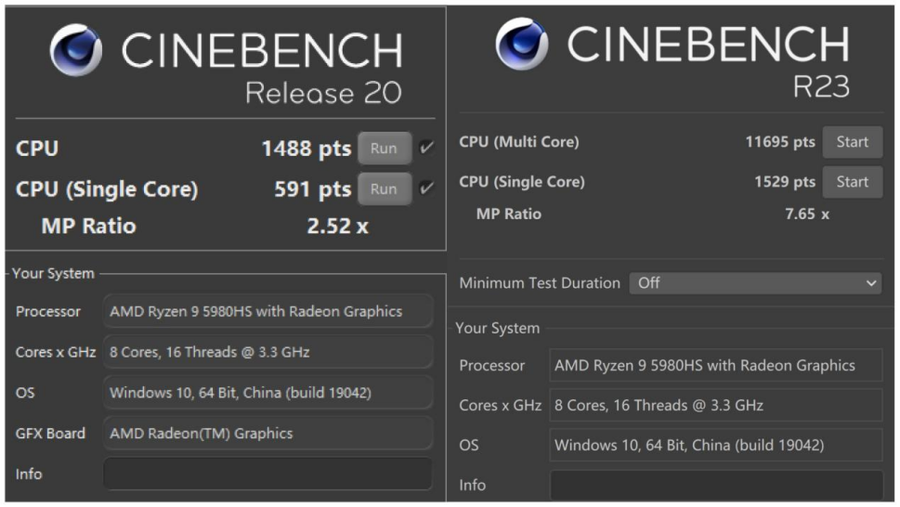Screen dimensions: 900x507
Task: Click the Release 20 OS field
Action: pos(268,393)
